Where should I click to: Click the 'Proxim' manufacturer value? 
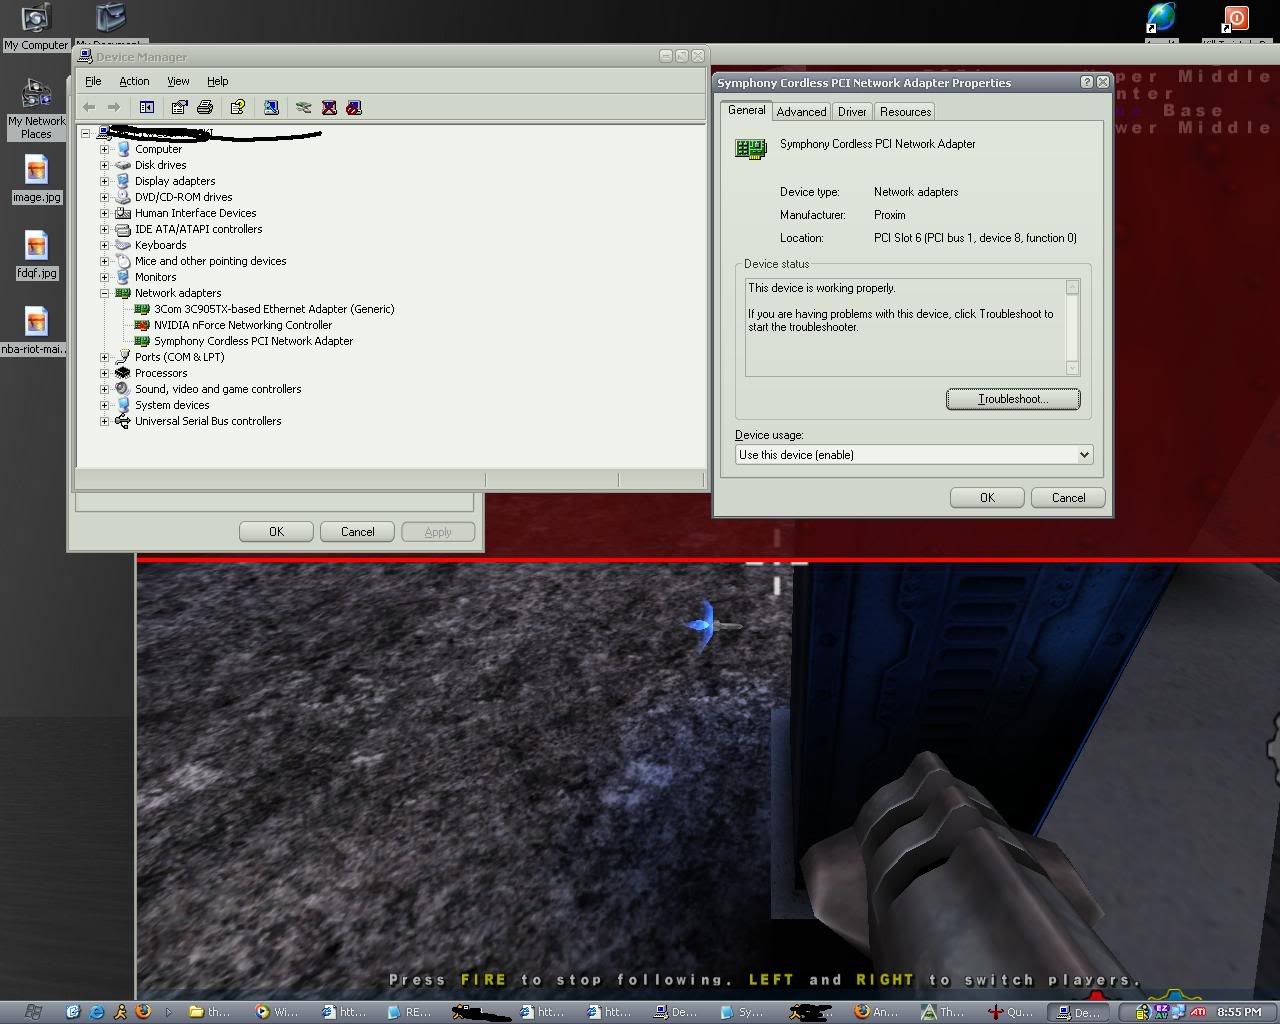click(889, 215)
